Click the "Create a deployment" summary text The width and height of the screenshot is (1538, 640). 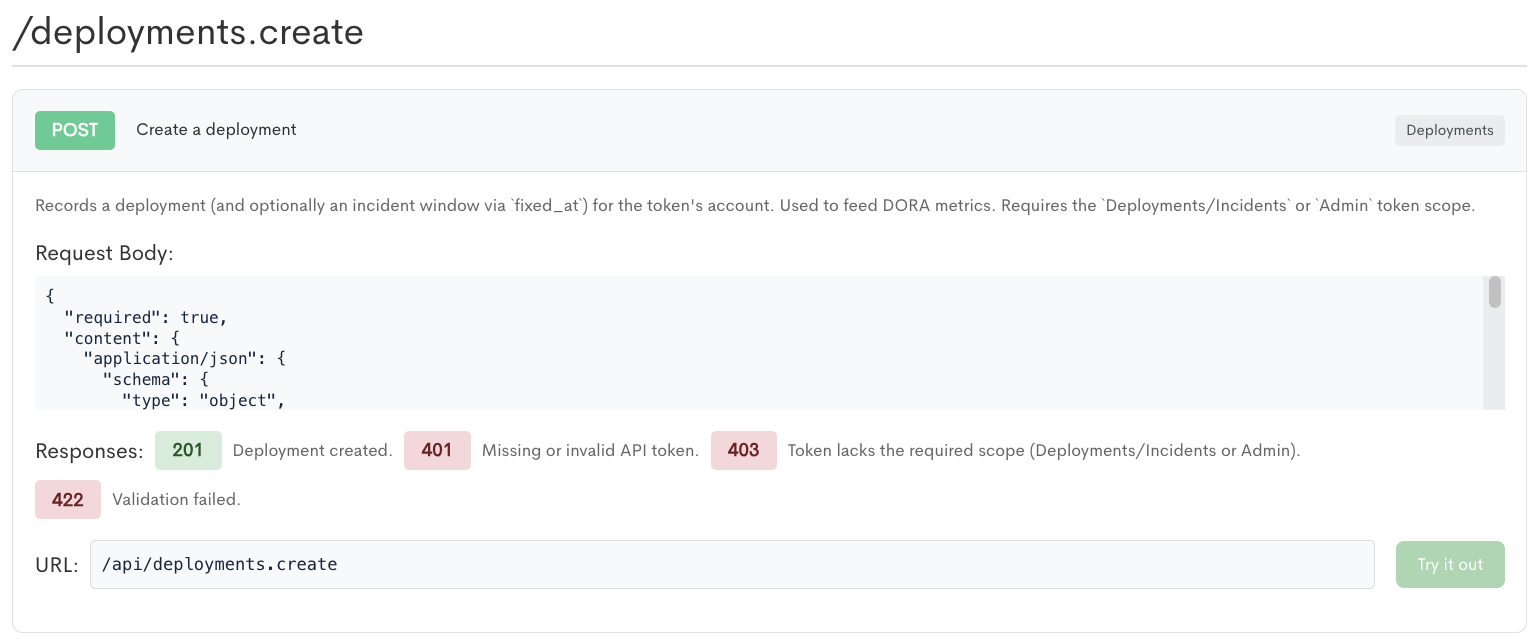coord(216,130)
